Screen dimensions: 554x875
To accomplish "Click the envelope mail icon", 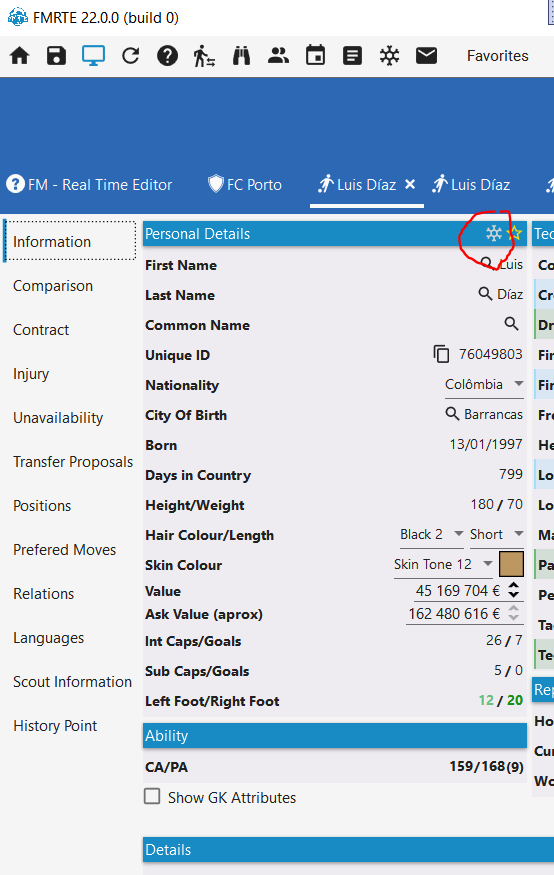I will click(426, 56).
